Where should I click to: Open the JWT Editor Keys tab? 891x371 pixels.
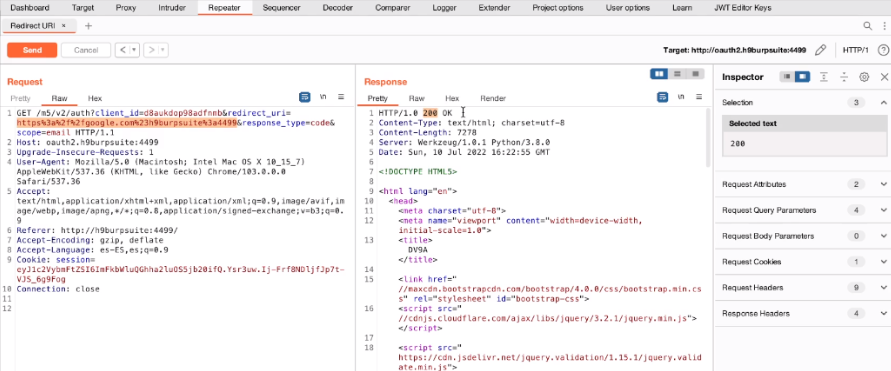743,8
